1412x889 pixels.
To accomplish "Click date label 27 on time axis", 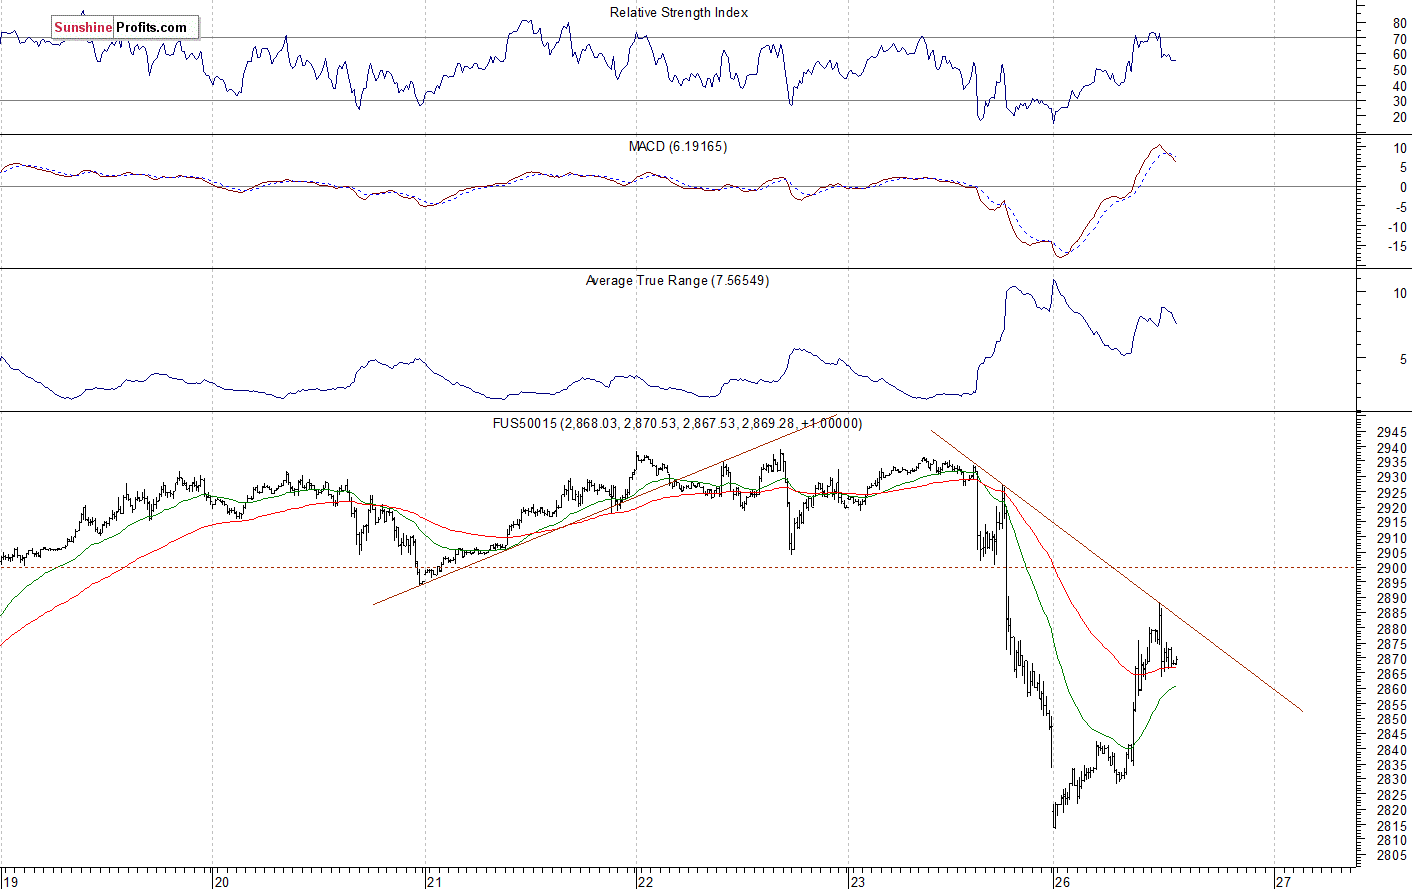I will pos(1283,882).
